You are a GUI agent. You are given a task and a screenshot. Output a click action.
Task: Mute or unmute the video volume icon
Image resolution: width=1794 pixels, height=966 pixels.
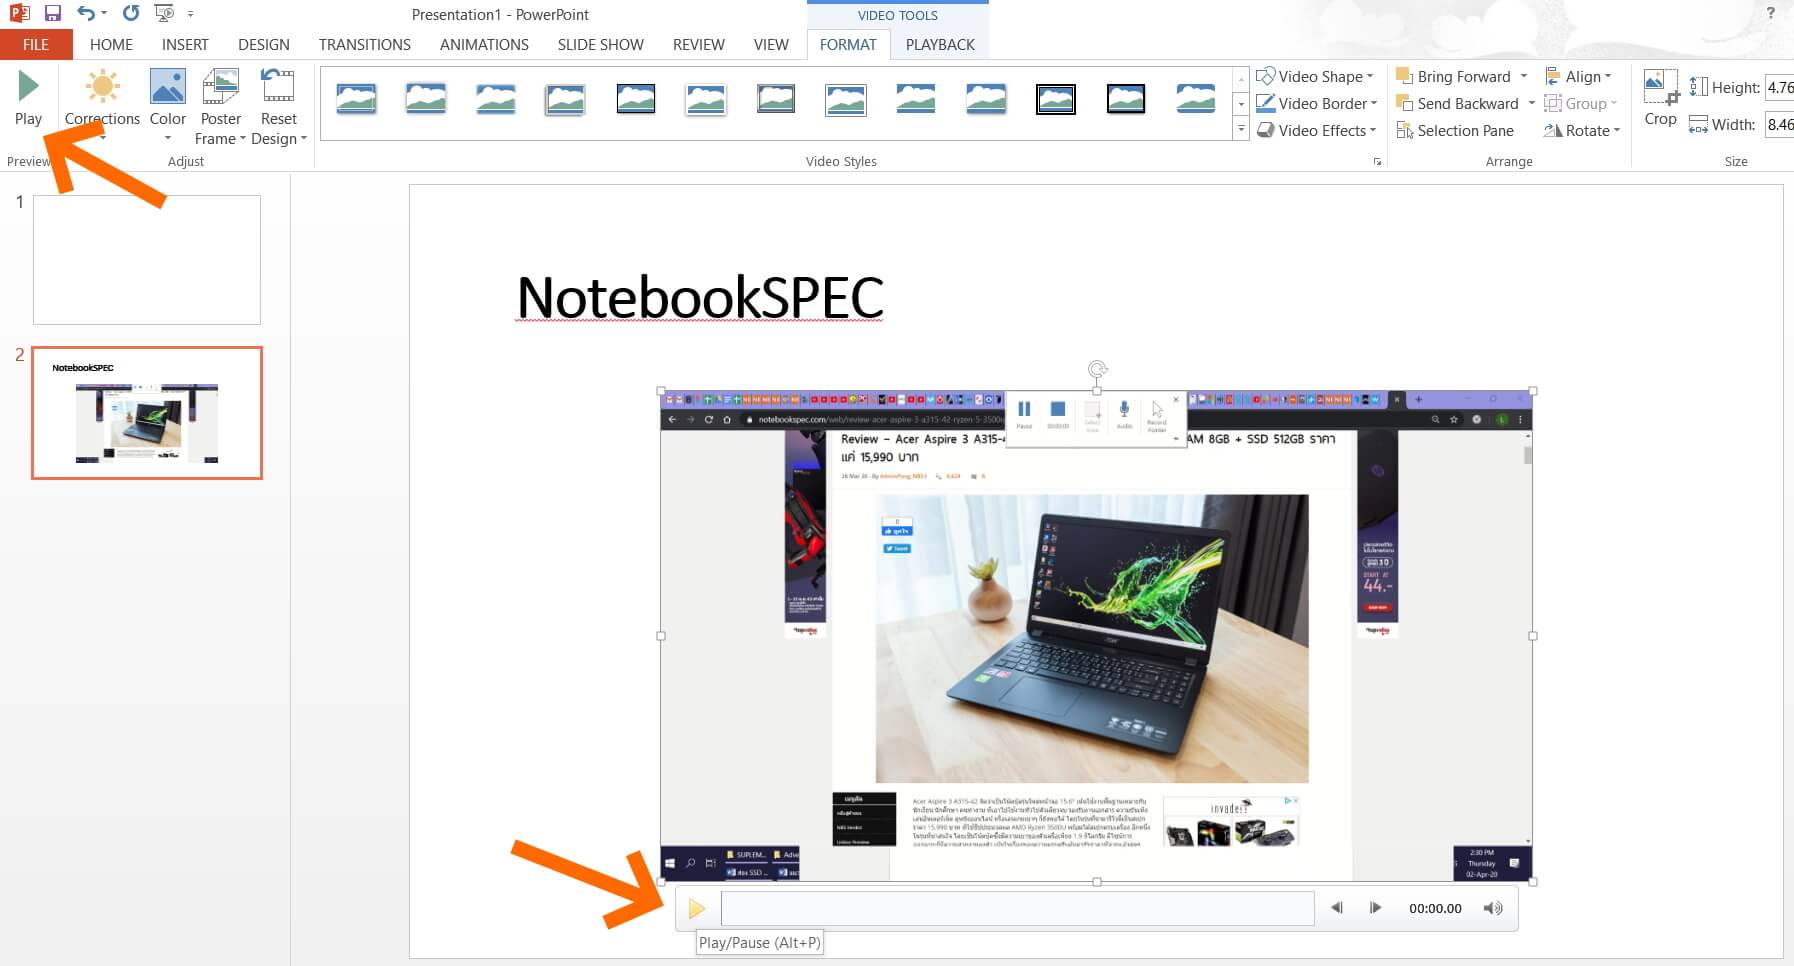[1493, 908]
